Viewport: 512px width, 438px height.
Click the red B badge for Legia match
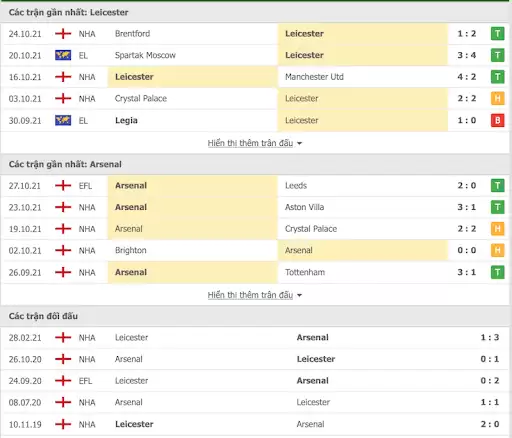(x=497, y=120)
